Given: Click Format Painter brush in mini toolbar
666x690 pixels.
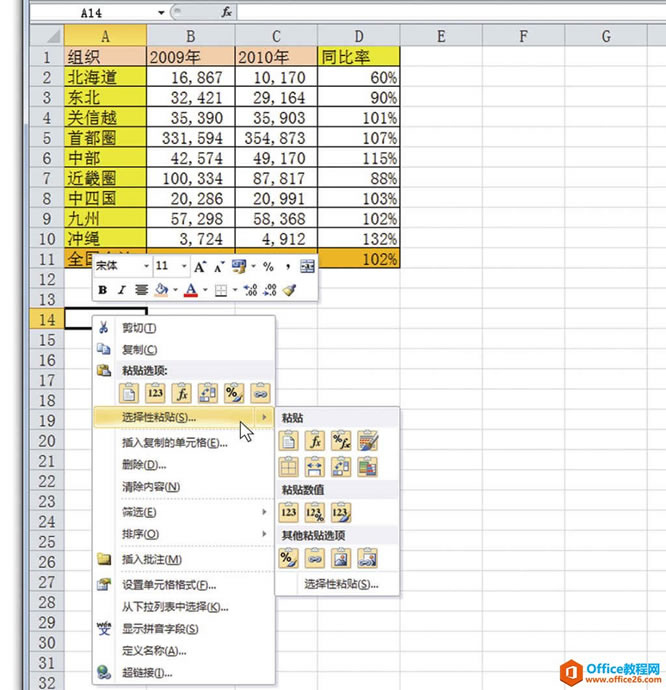Looking at the screenshot, I should click(289, 290).
